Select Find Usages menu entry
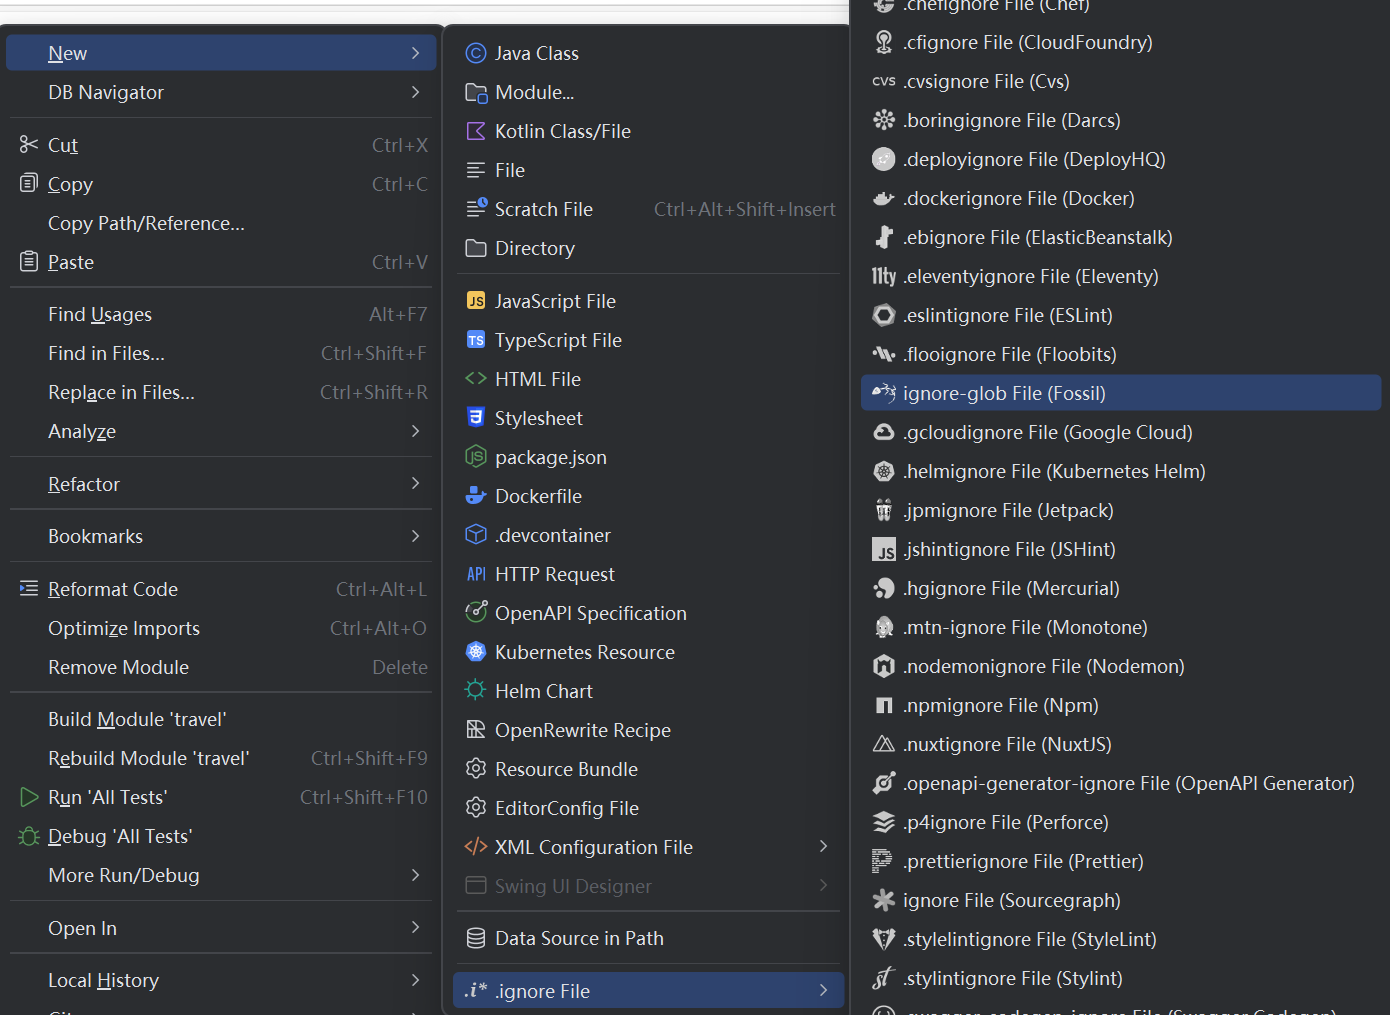Viewport: 1390px width, 1015px height. click(x=222, y=314)
